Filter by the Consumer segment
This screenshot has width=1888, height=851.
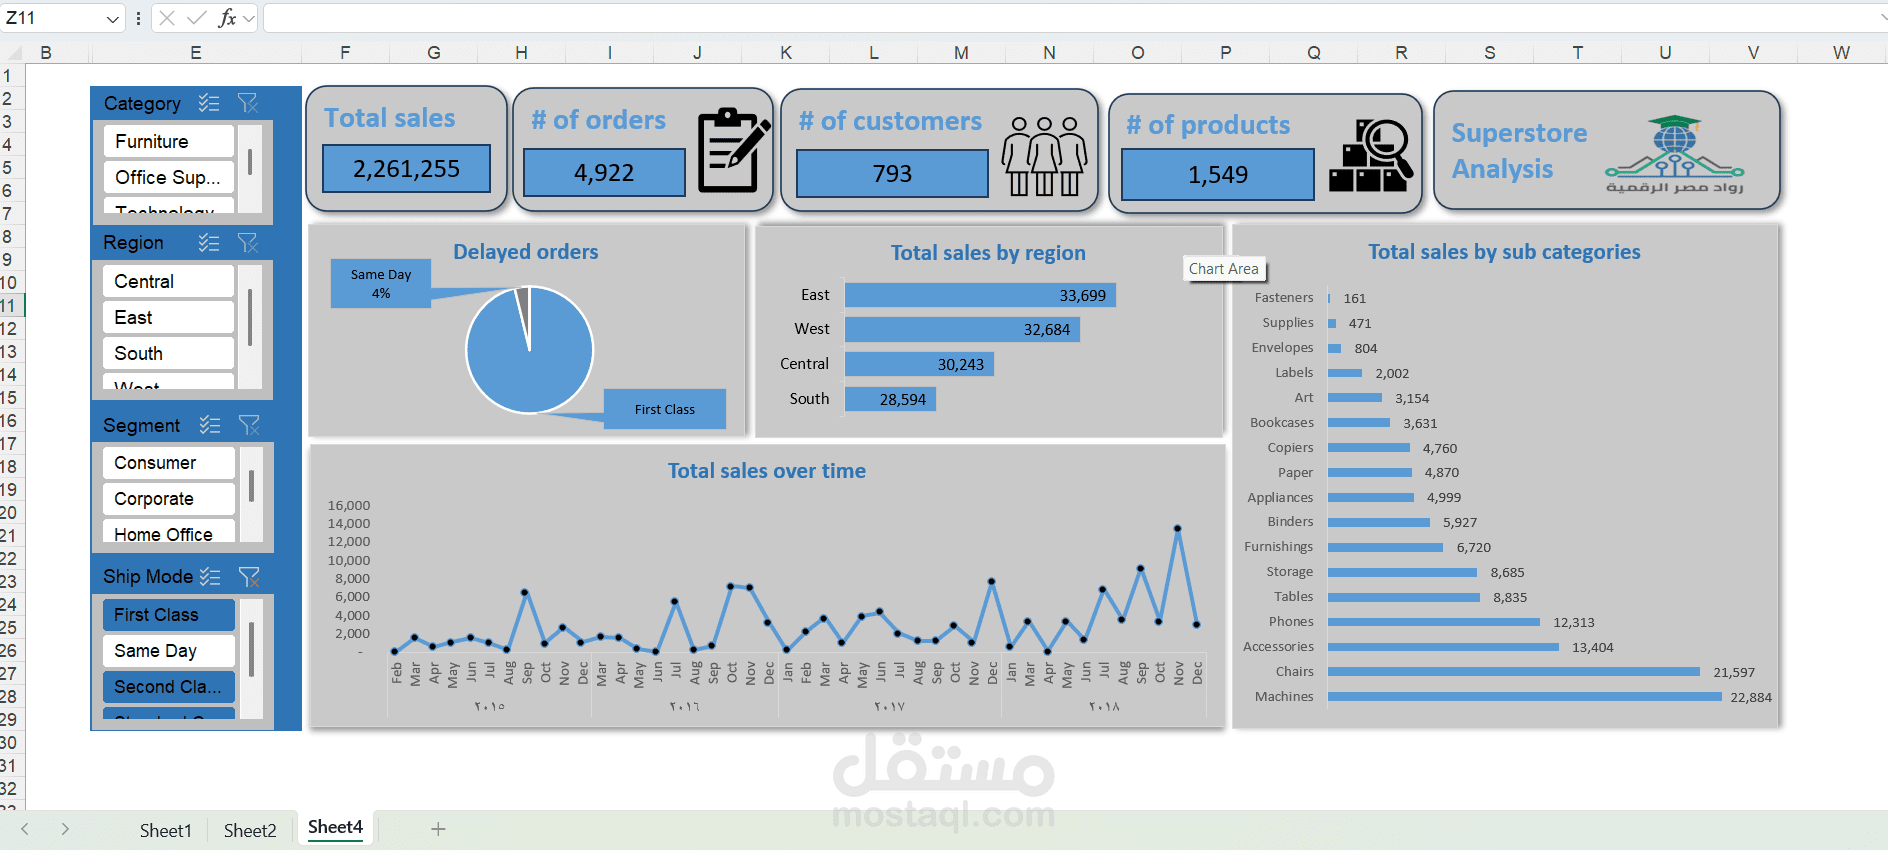169,463
